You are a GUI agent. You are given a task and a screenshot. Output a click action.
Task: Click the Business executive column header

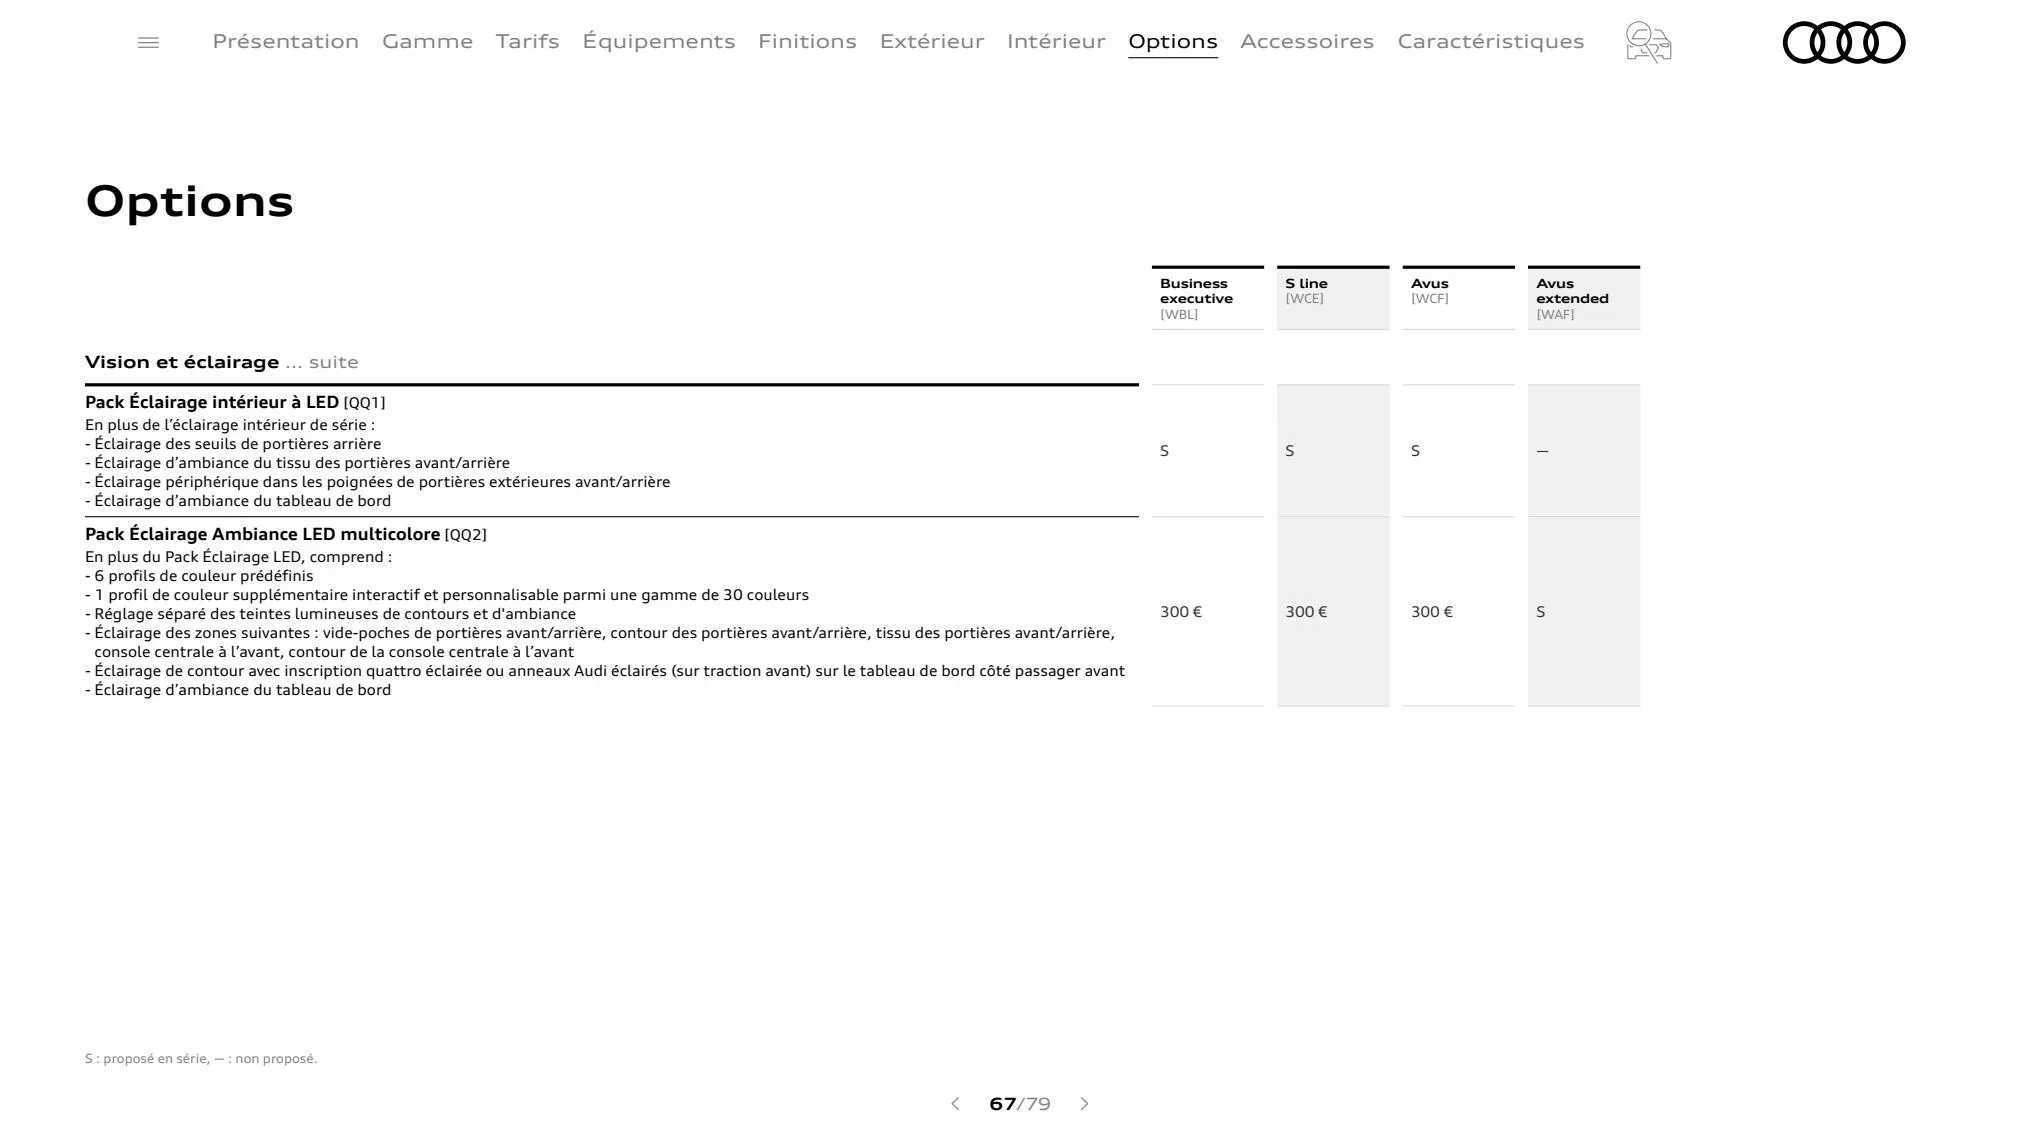[x=1208, y=298]
